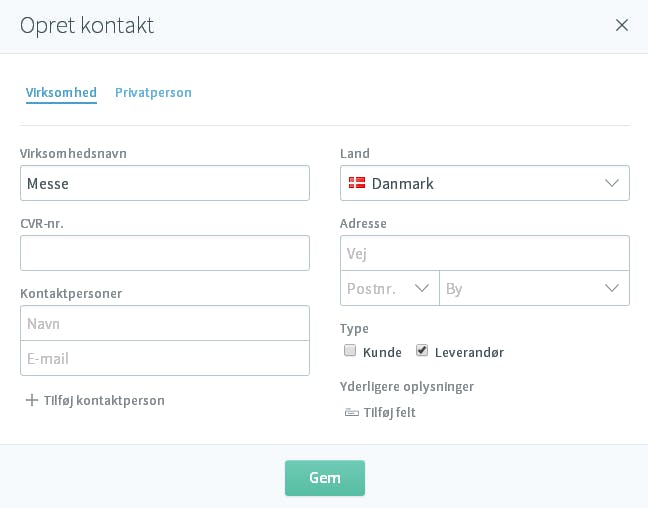Enable the Kunde checkbox
This screenshot has width=648, height=508.
350,351
